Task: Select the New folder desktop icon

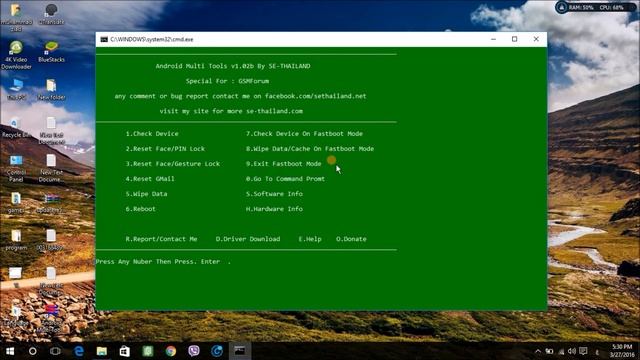Action: tap(51, 89)
